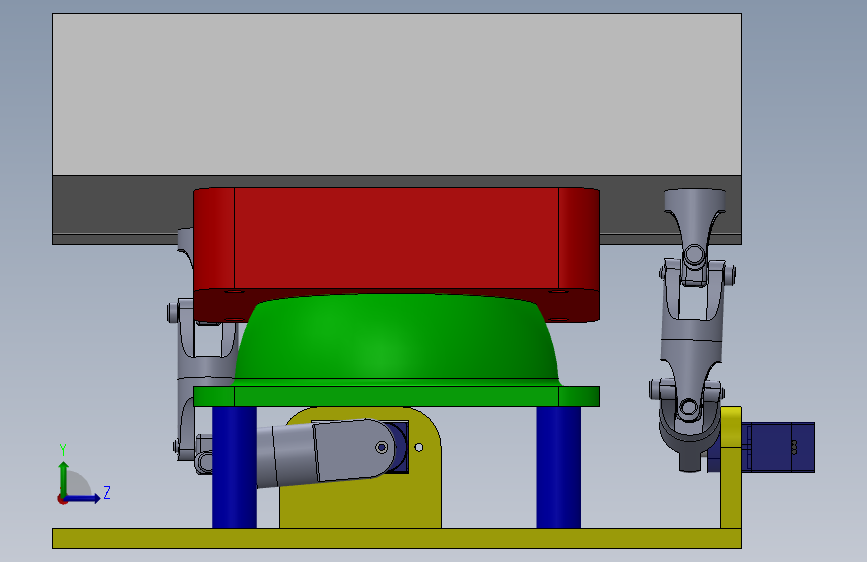867x562 pixels.
Task: Click the small hole in the yellow bracket
Action: point(419,447)
